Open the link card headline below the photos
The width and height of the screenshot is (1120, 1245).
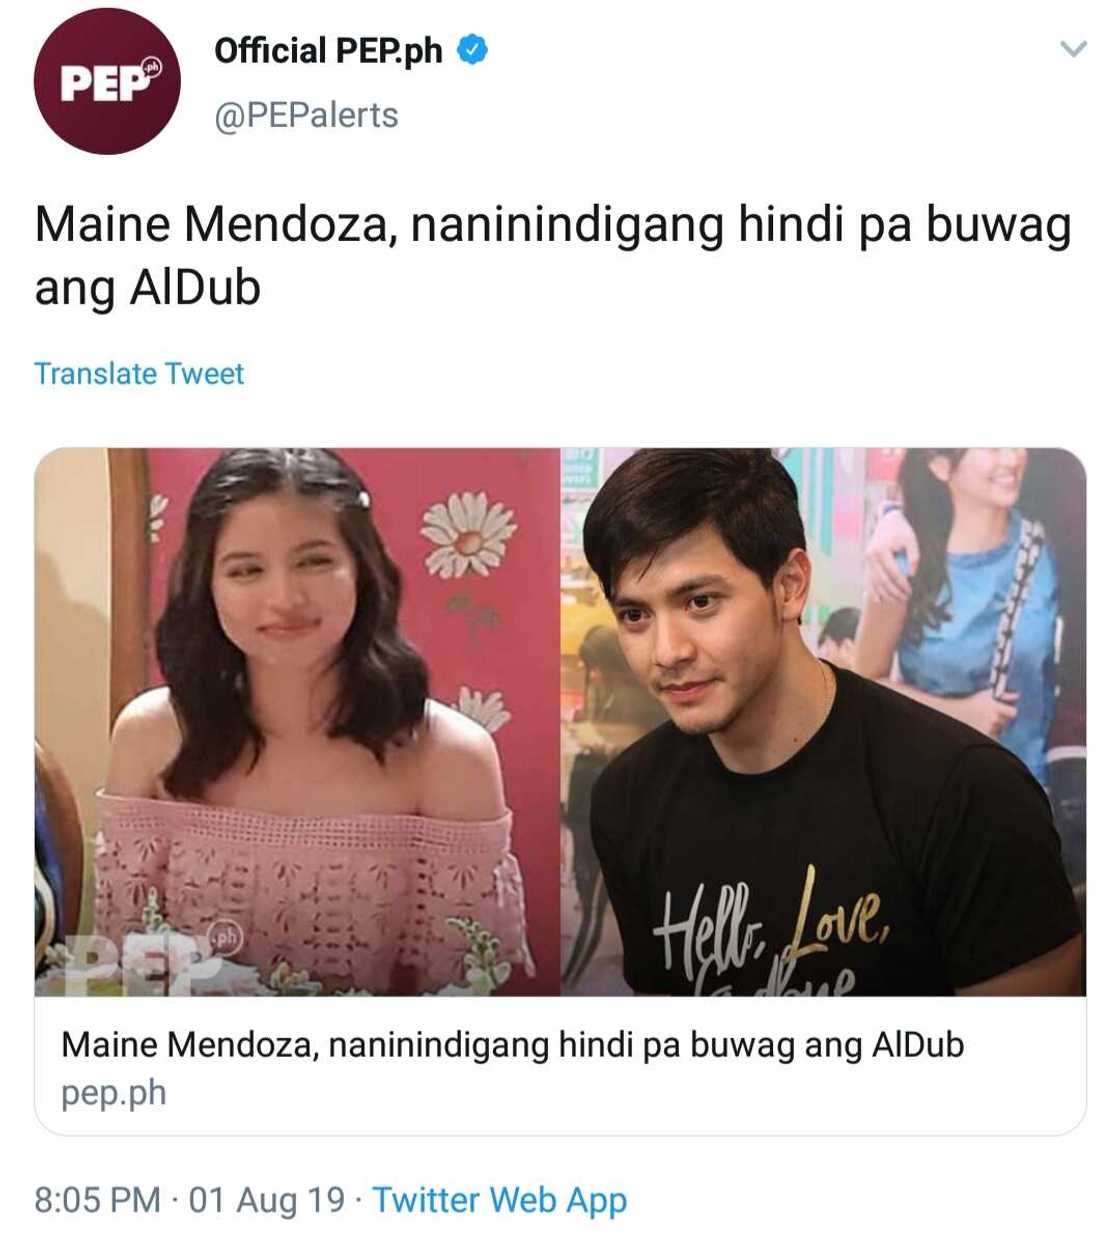pos(513,1044)
